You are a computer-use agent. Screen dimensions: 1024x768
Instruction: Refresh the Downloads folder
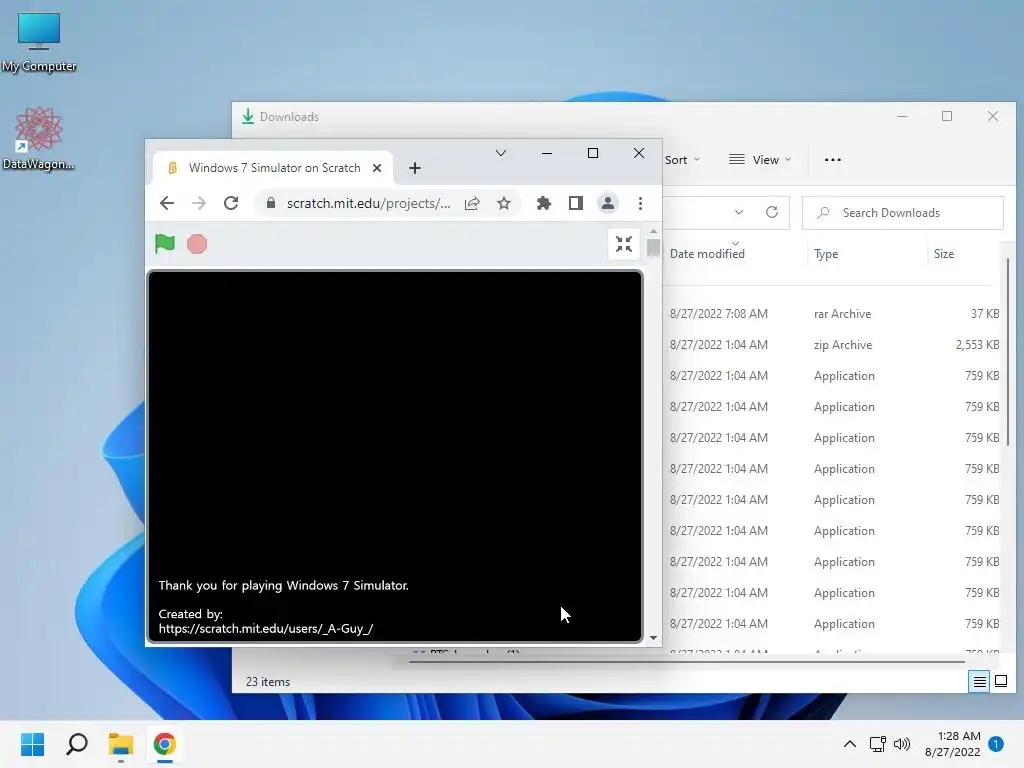click(772, 212)
